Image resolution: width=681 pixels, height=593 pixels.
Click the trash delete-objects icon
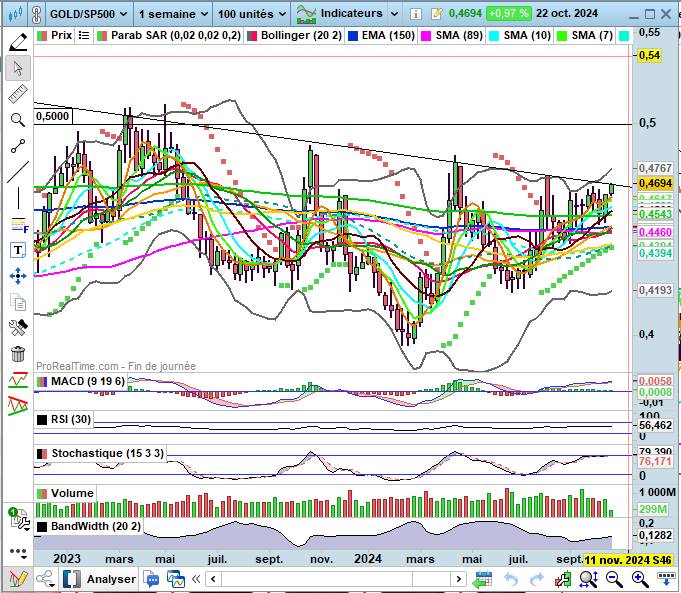coord(17,353)
